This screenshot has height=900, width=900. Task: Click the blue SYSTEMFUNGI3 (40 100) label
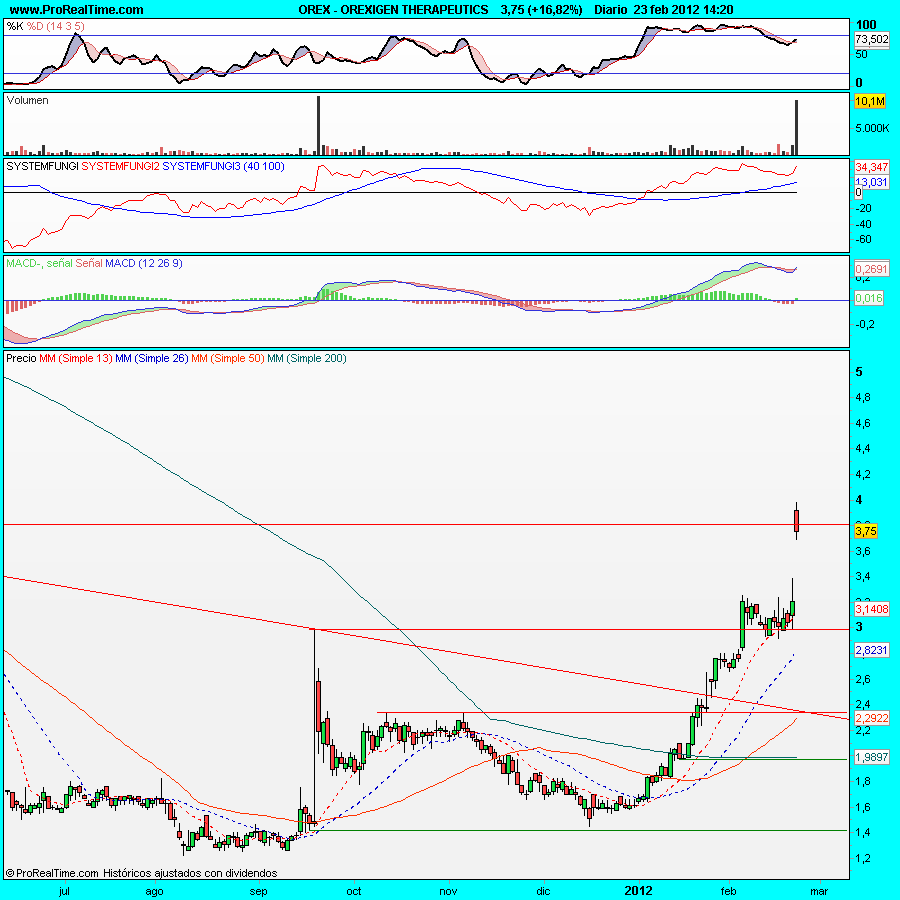tap(223, 166)
